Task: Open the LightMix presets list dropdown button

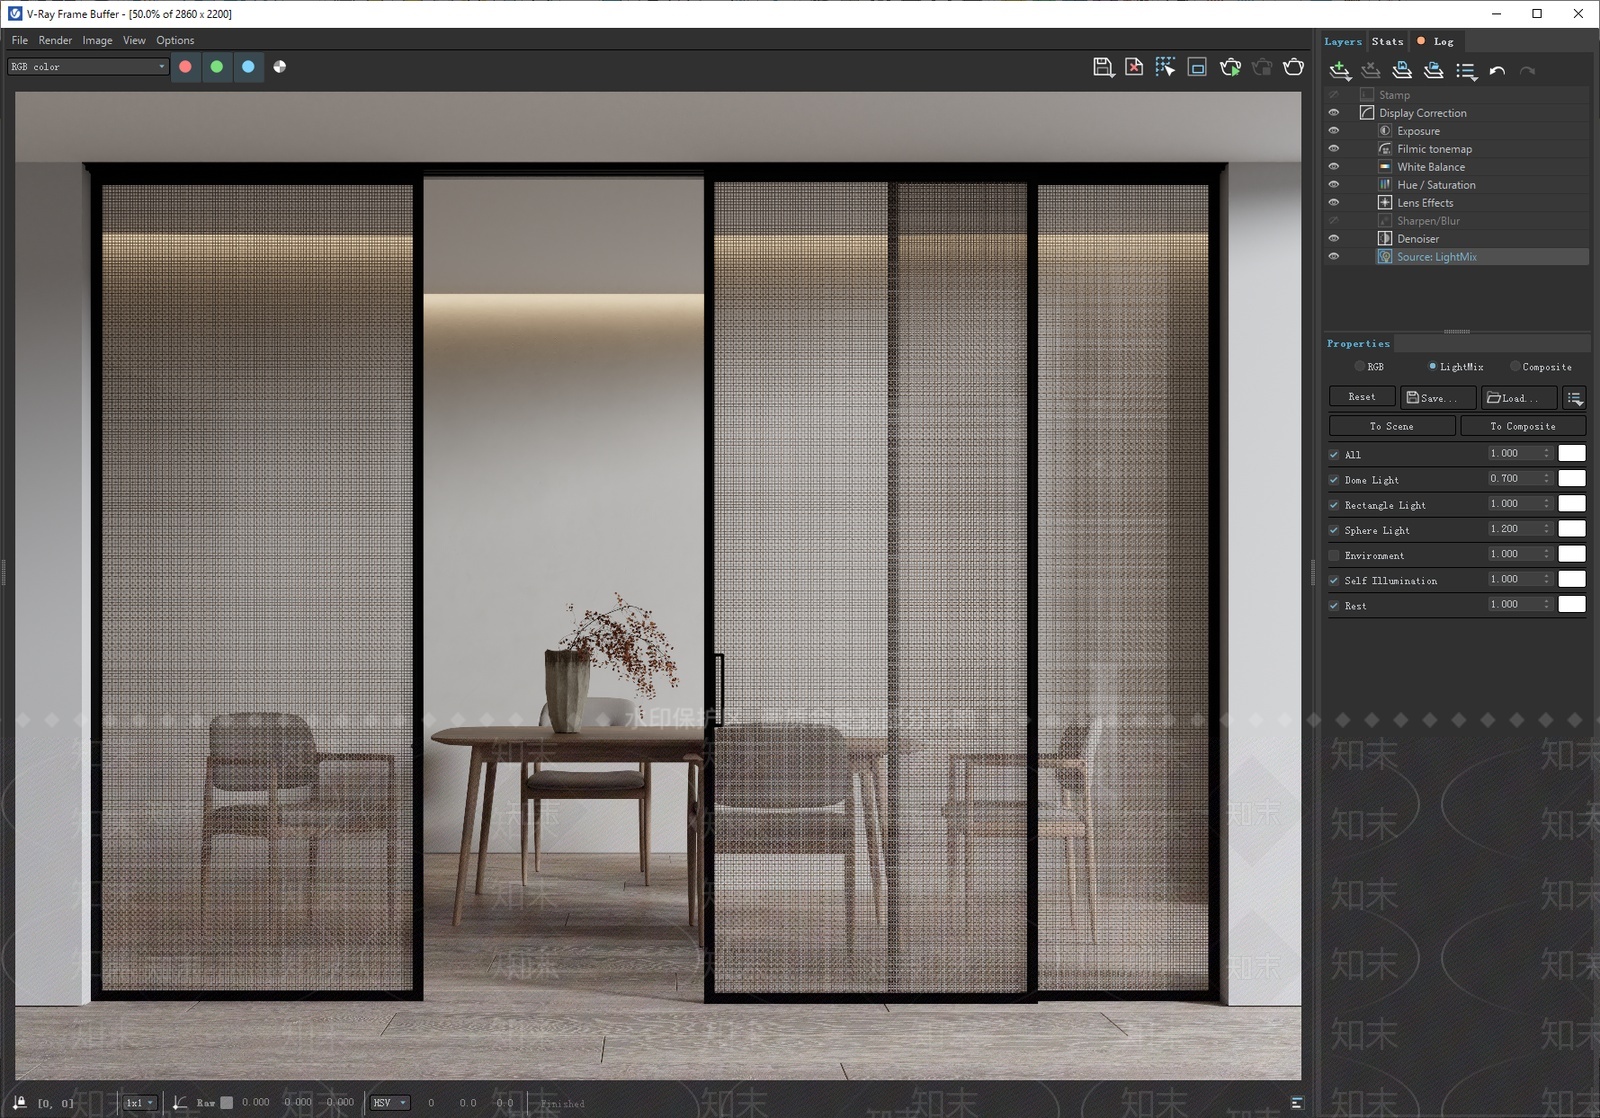Action: click(x=1575, y=398)
